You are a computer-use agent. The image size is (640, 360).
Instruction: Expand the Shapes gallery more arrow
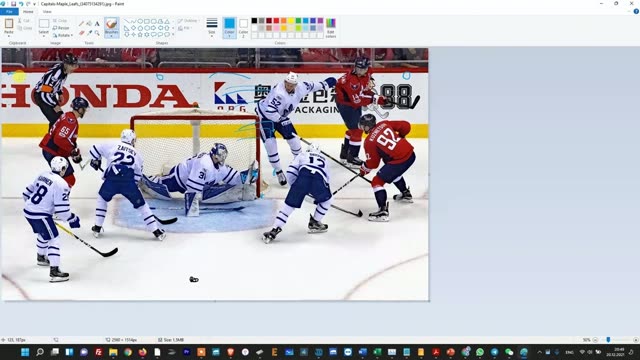(x=173, y=35)
